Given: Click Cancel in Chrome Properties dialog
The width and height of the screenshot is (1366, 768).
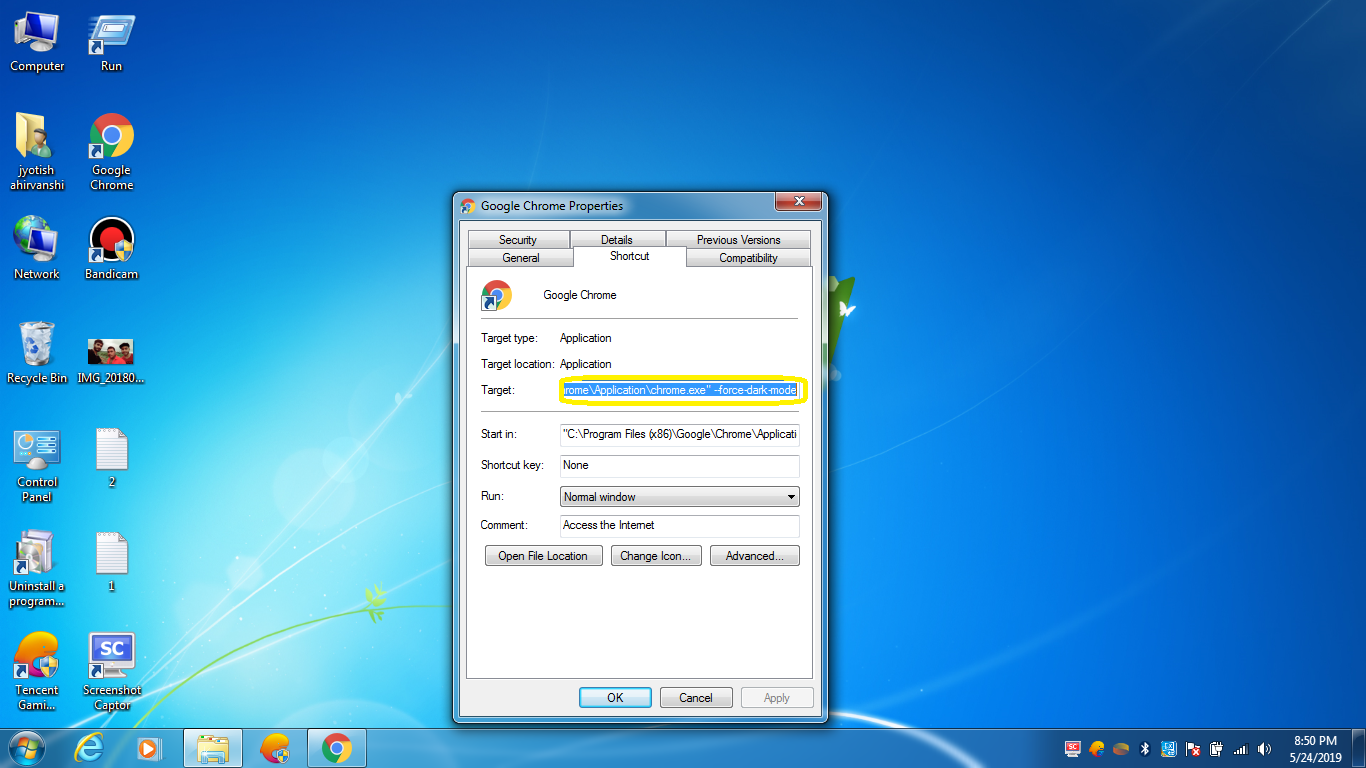Looking at the screenshot, I should [696, 698].
